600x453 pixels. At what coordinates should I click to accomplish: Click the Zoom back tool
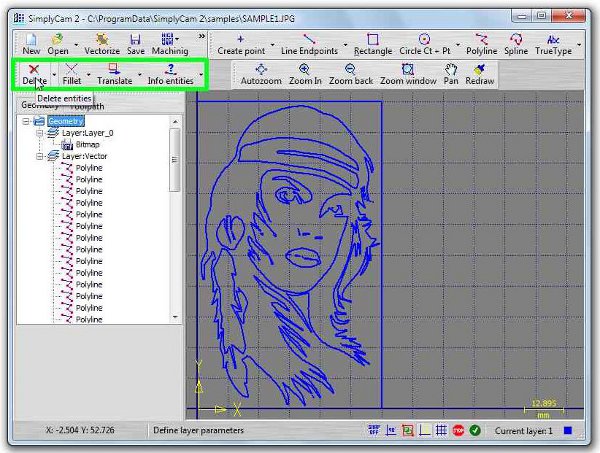click(x=351, y=75)
